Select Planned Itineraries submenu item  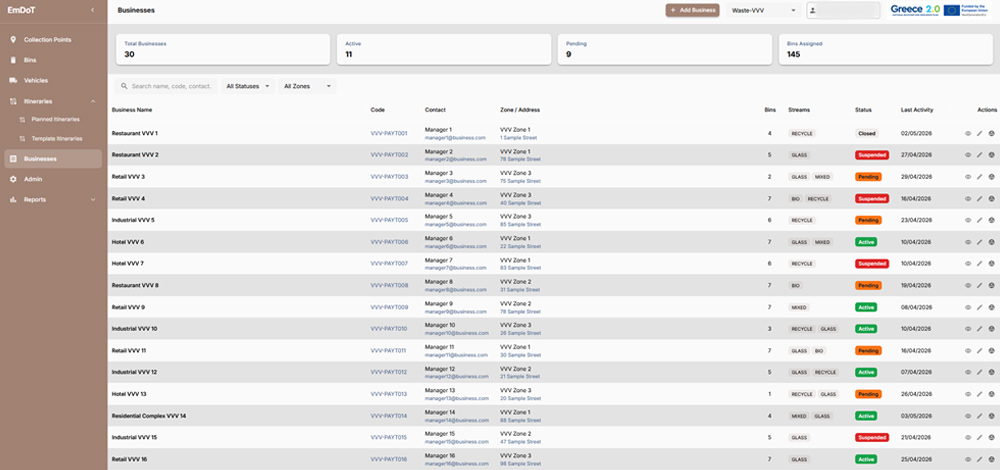click(x=55, y=119)
